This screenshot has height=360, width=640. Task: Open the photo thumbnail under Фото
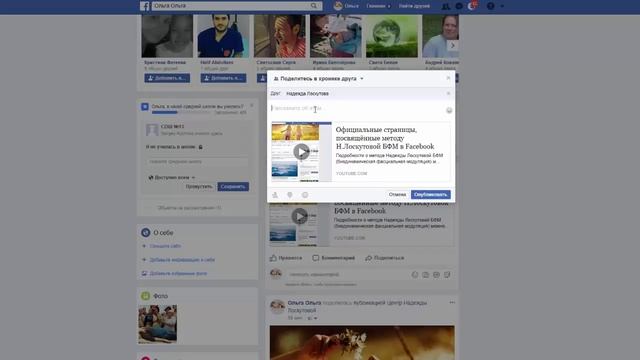point(158,324)
